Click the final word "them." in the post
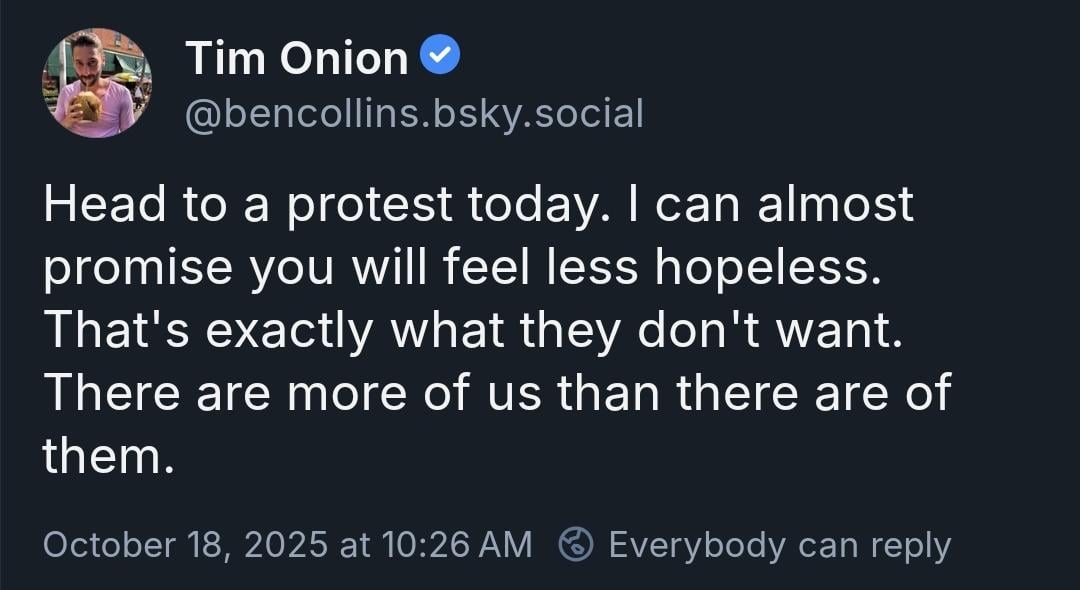The width and height of the screenshot is (1080, 590). (101, 456)
